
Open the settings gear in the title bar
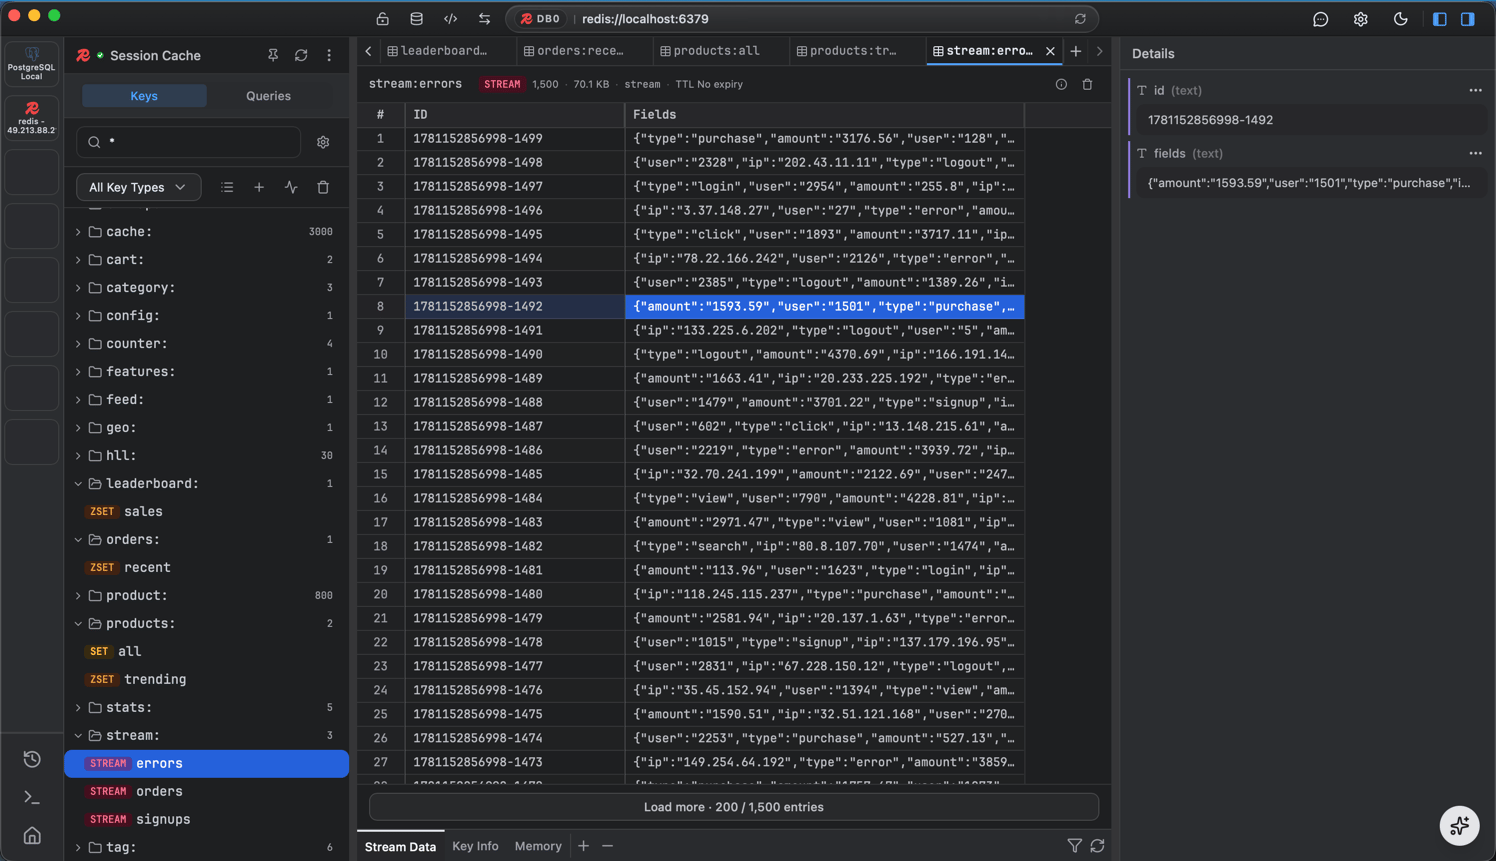[x=1361, y=19]
